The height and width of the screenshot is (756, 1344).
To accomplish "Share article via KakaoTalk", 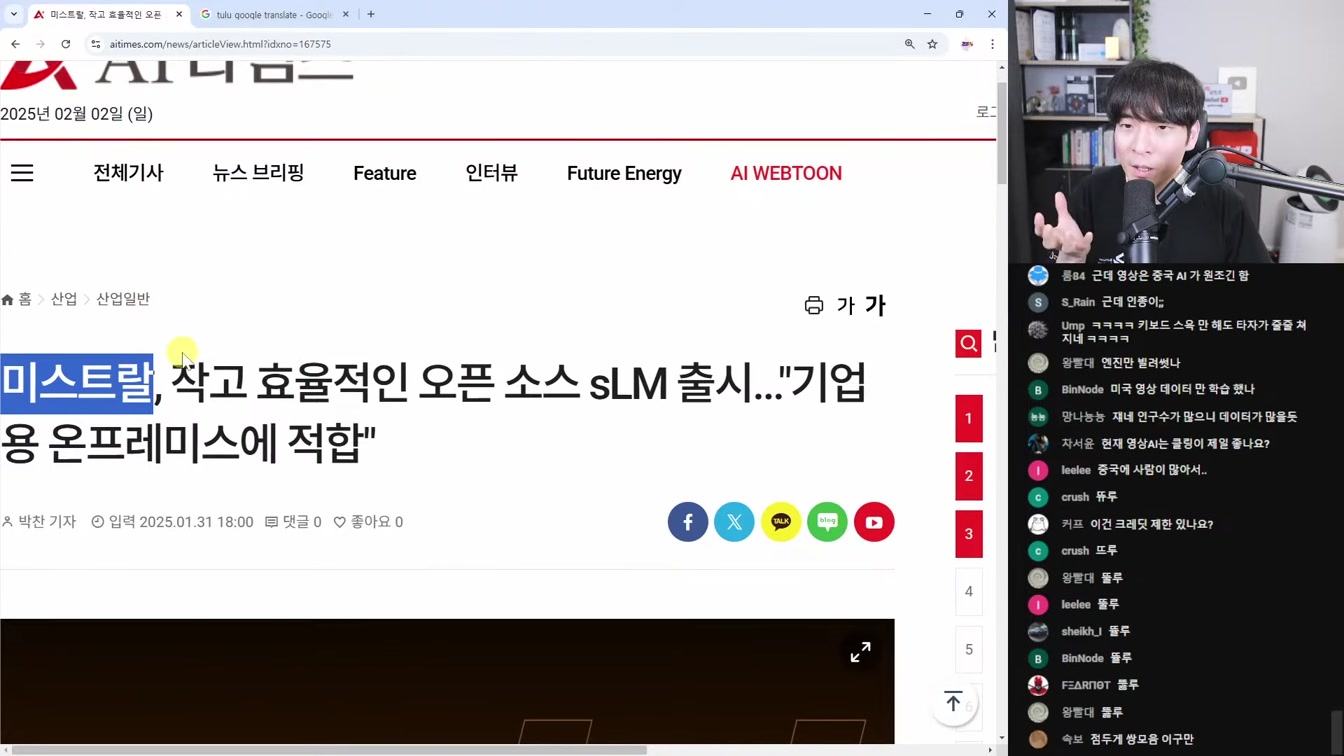I will (781, 522).
